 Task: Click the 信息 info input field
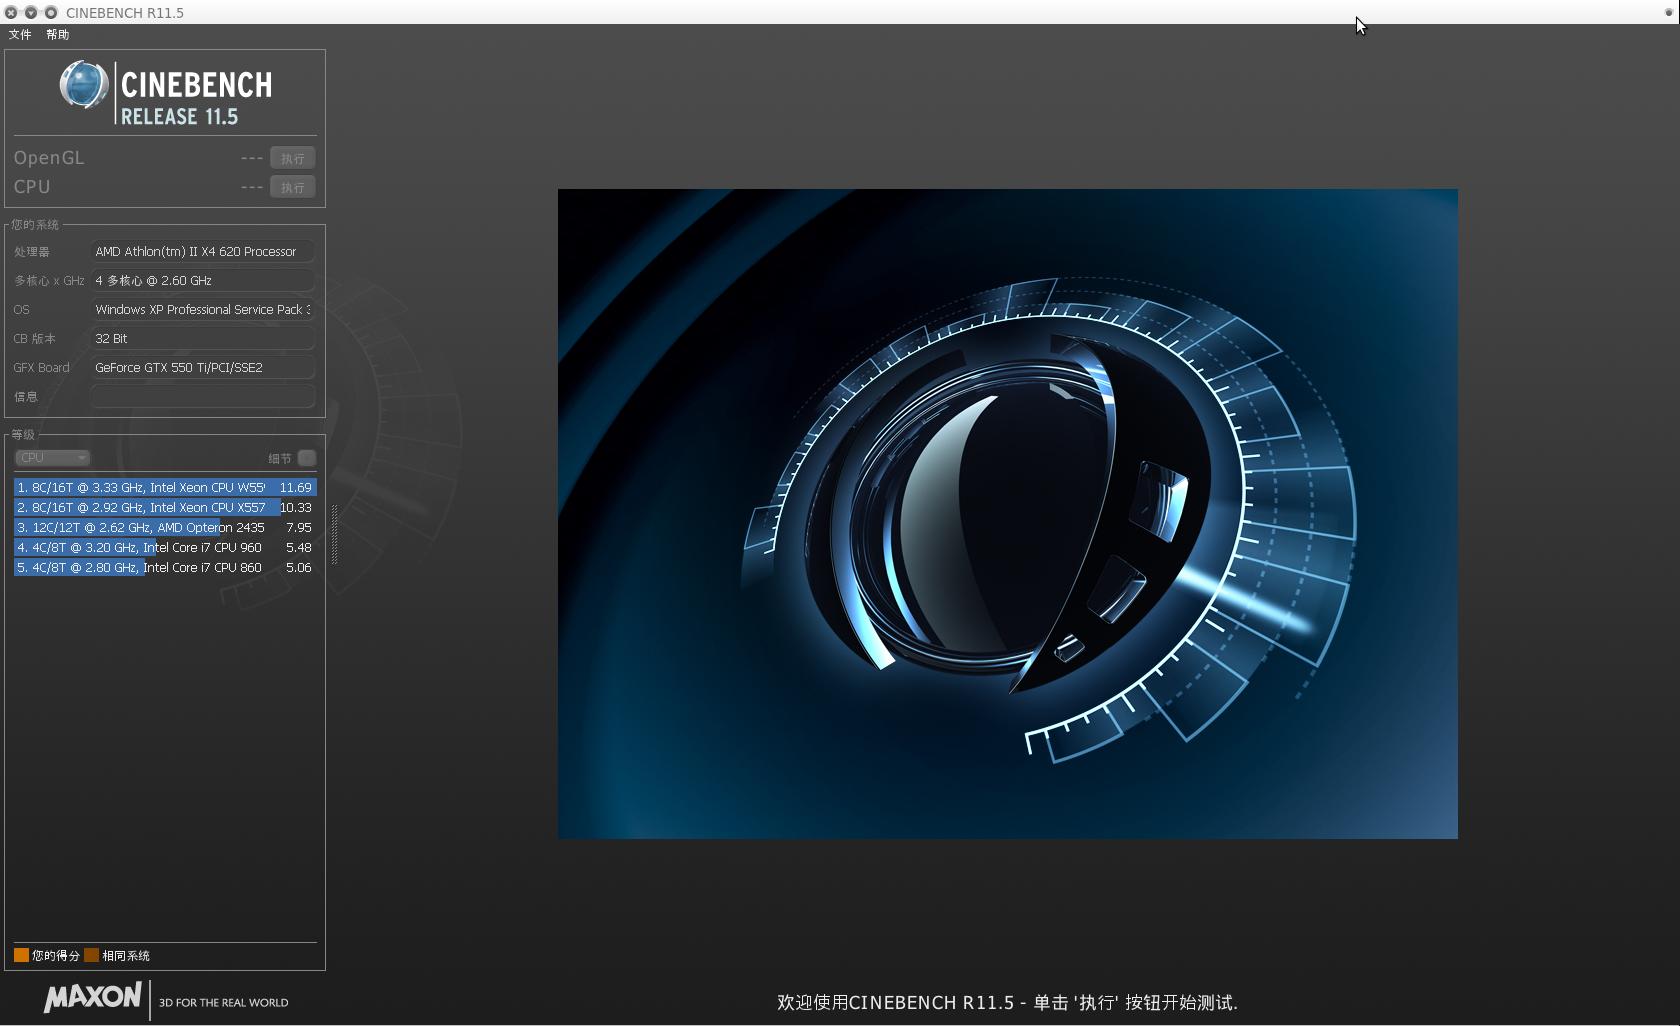tap(203, 396)
